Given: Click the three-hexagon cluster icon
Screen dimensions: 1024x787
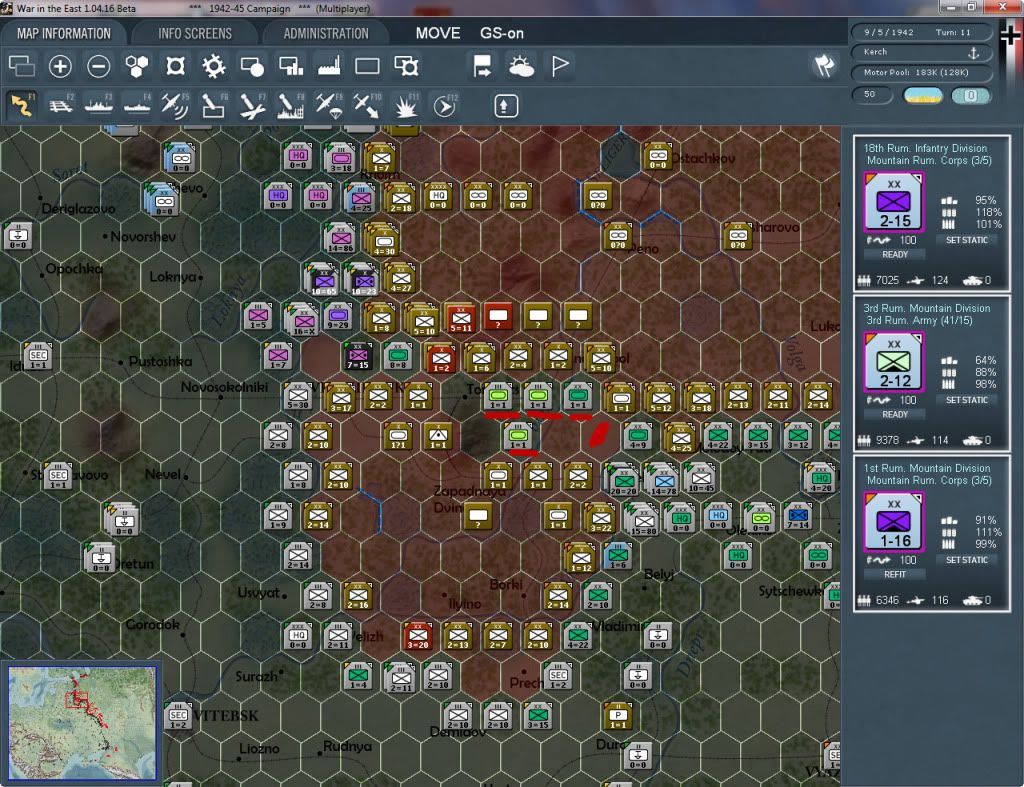Looking at the screenshot, I should pos(136,66).
